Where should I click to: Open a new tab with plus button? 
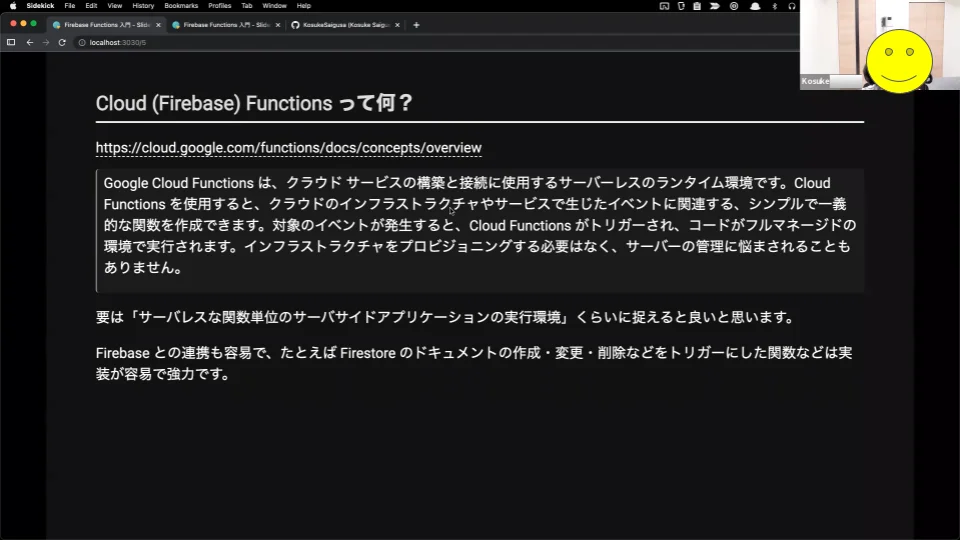tap(416, 24)
